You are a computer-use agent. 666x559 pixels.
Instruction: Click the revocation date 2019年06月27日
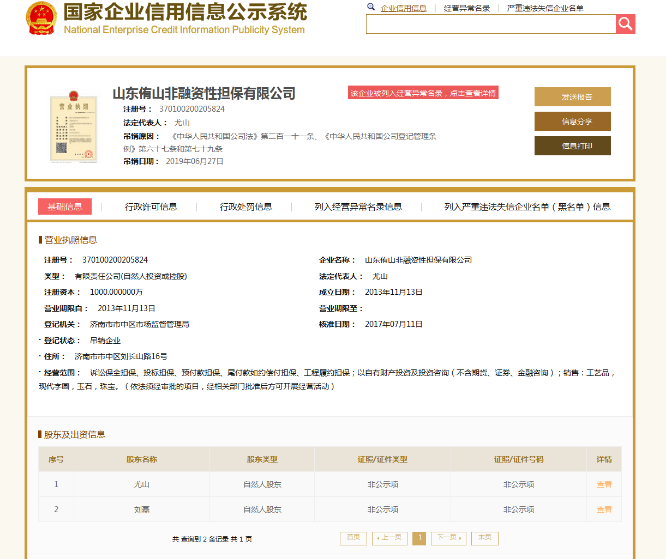pyautogui.click(x=195, y=161)
